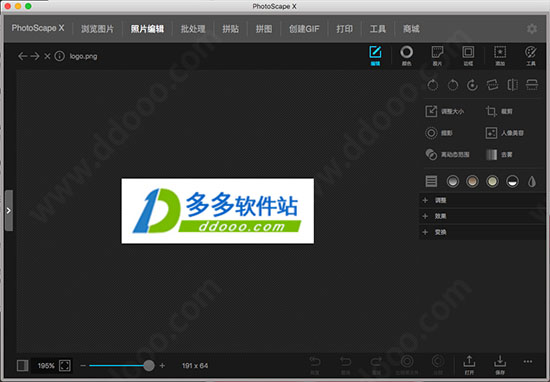Open the 人像美容 portrait beauty tool
550x382 pixels.
coord(505,133)
